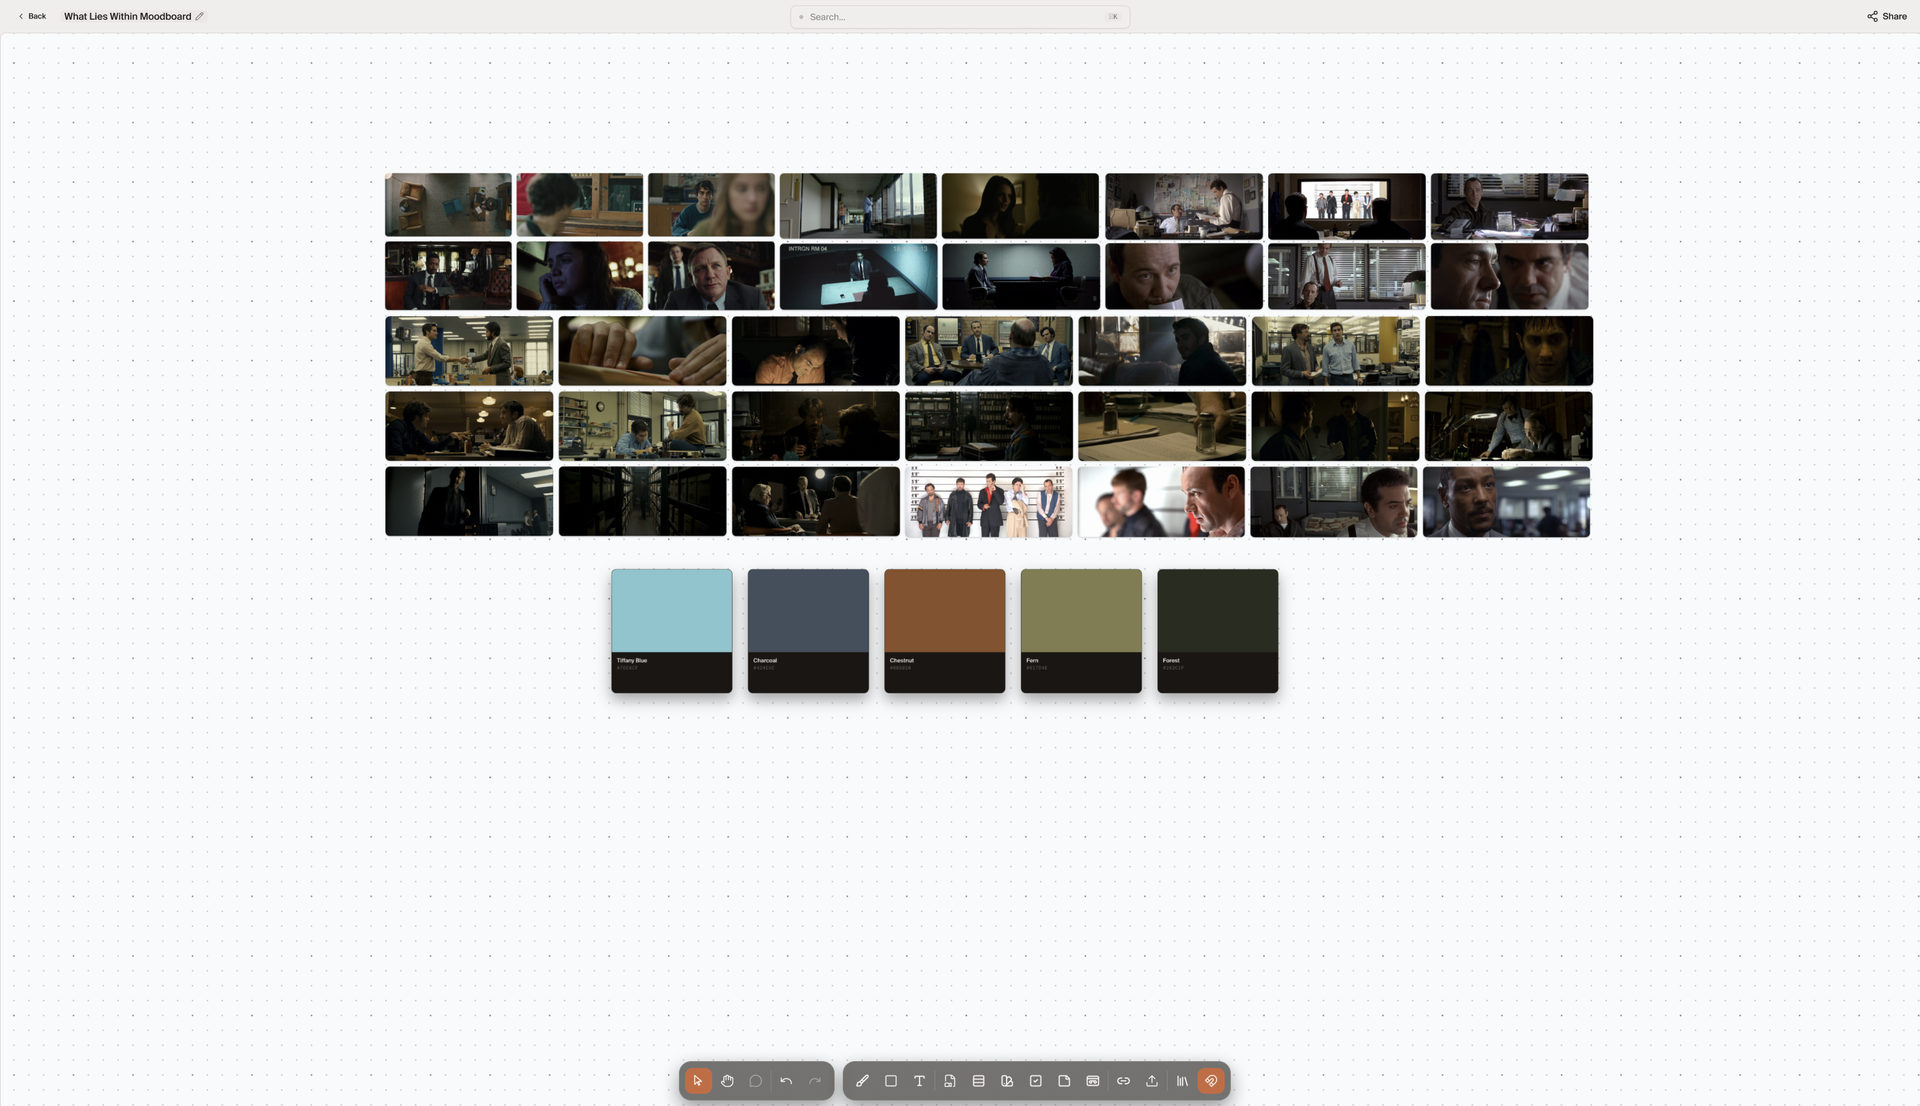
Task: Insert a color palette swatch card
Action: click(1007, 1081)
